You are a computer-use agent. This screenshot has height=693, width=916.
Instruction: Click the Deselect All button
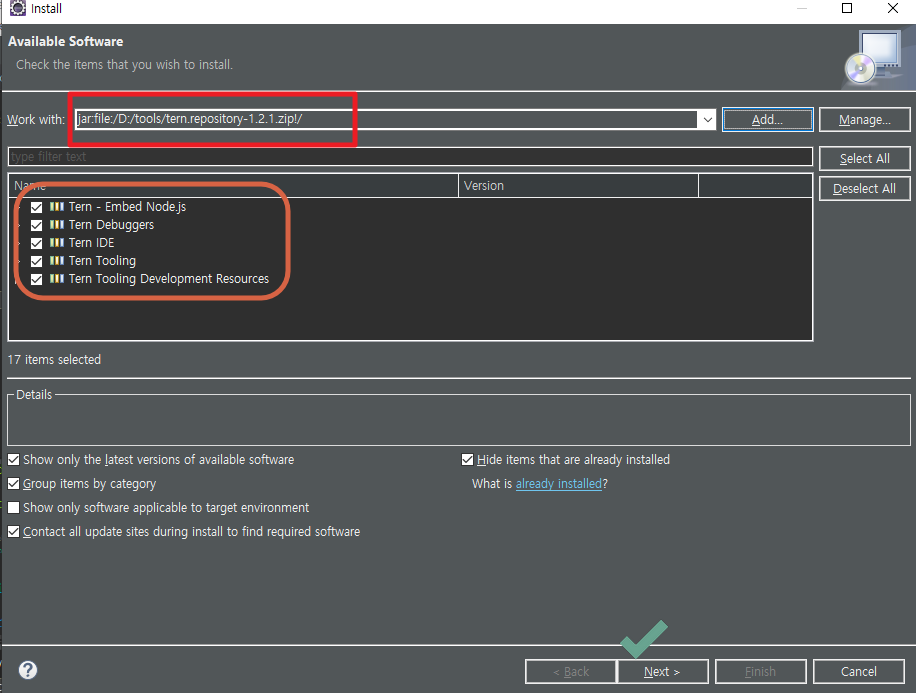[865, 189]
